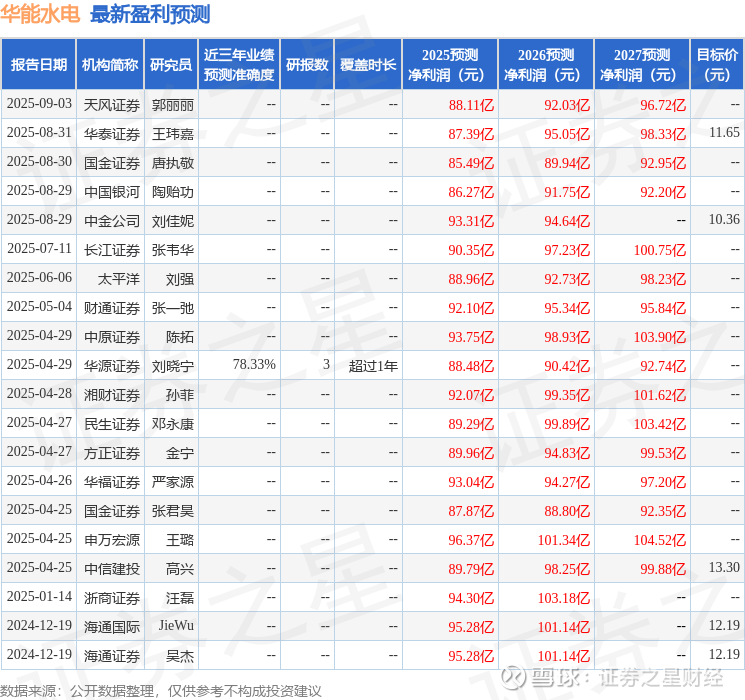Select 99.35亿 in 湘财证券 row

tap(567, 395)
